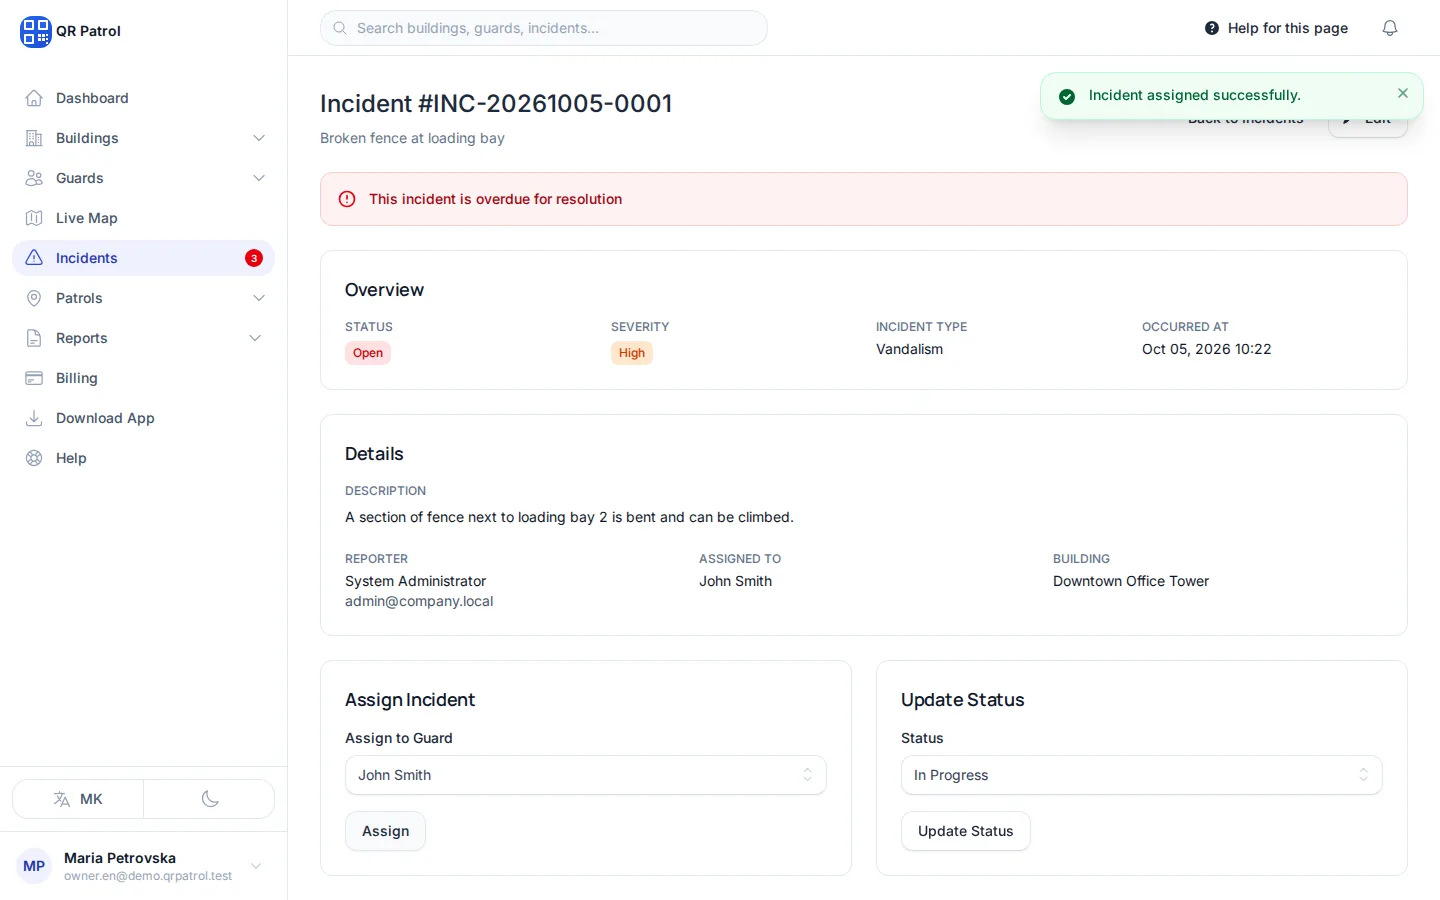Open Billing menu item

click(143, 378)
